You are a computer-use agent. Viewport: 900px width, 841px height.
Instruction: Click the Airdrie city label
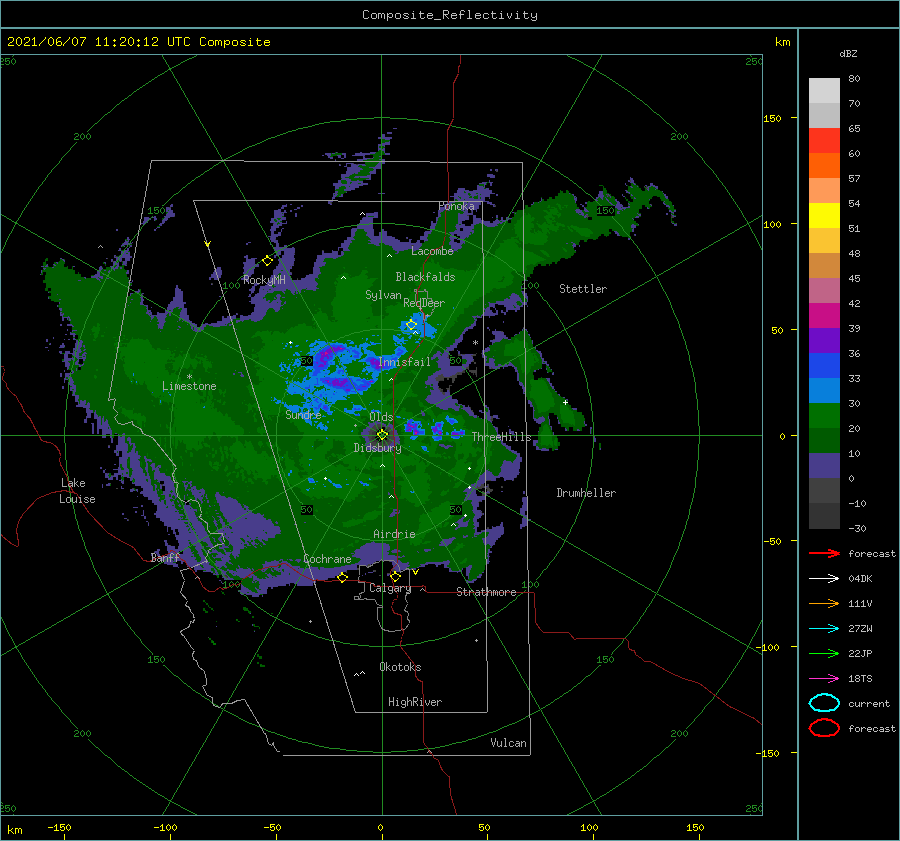pos(394,534)
